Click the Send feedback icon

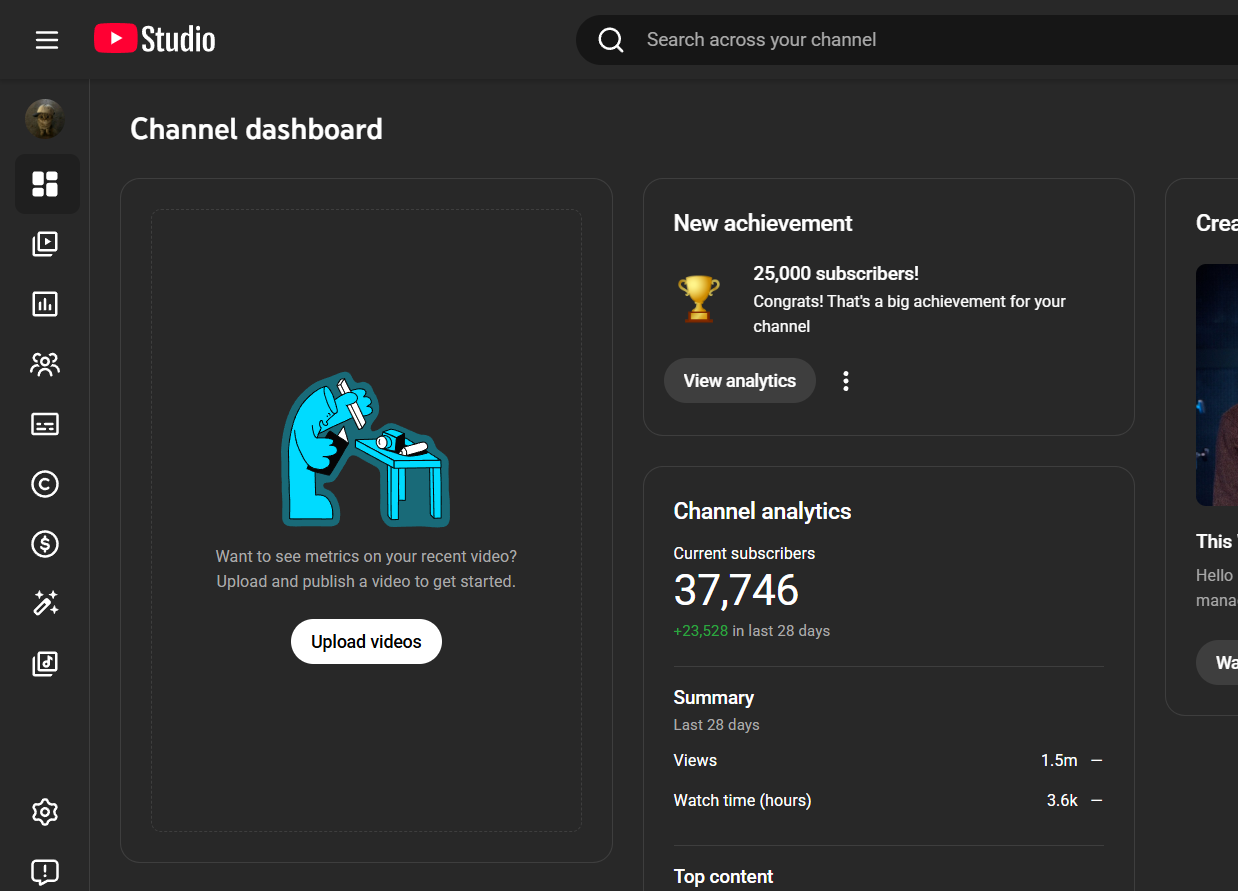[x=45, y=872]
